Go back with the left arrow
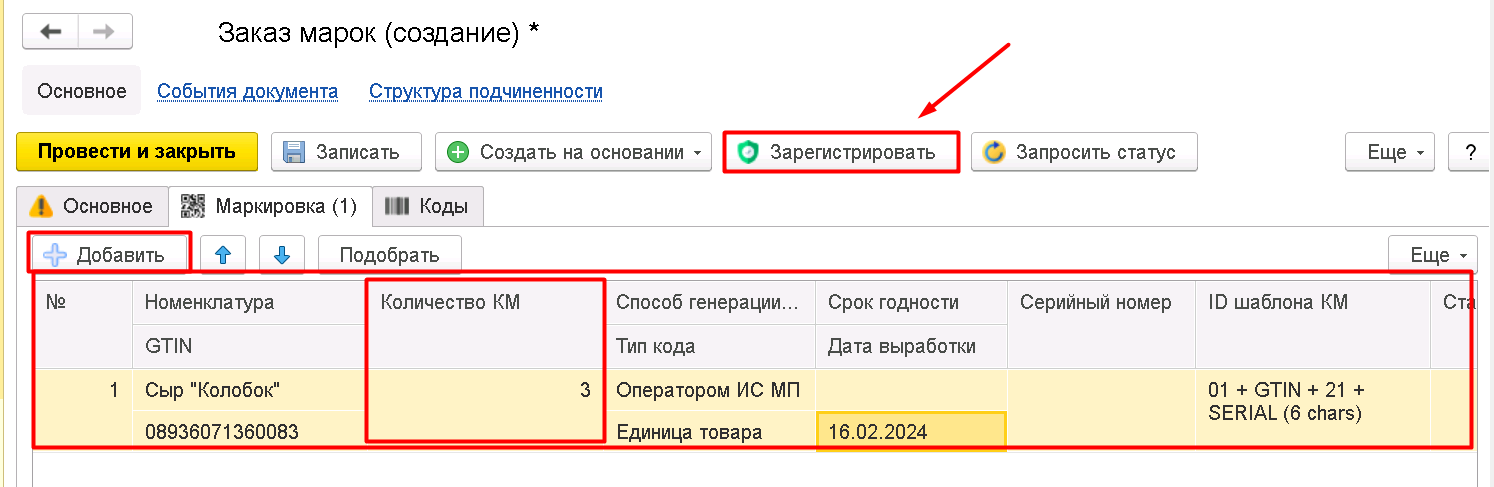Viewport: 1494px width, 487px height. [x=50, y=32]
